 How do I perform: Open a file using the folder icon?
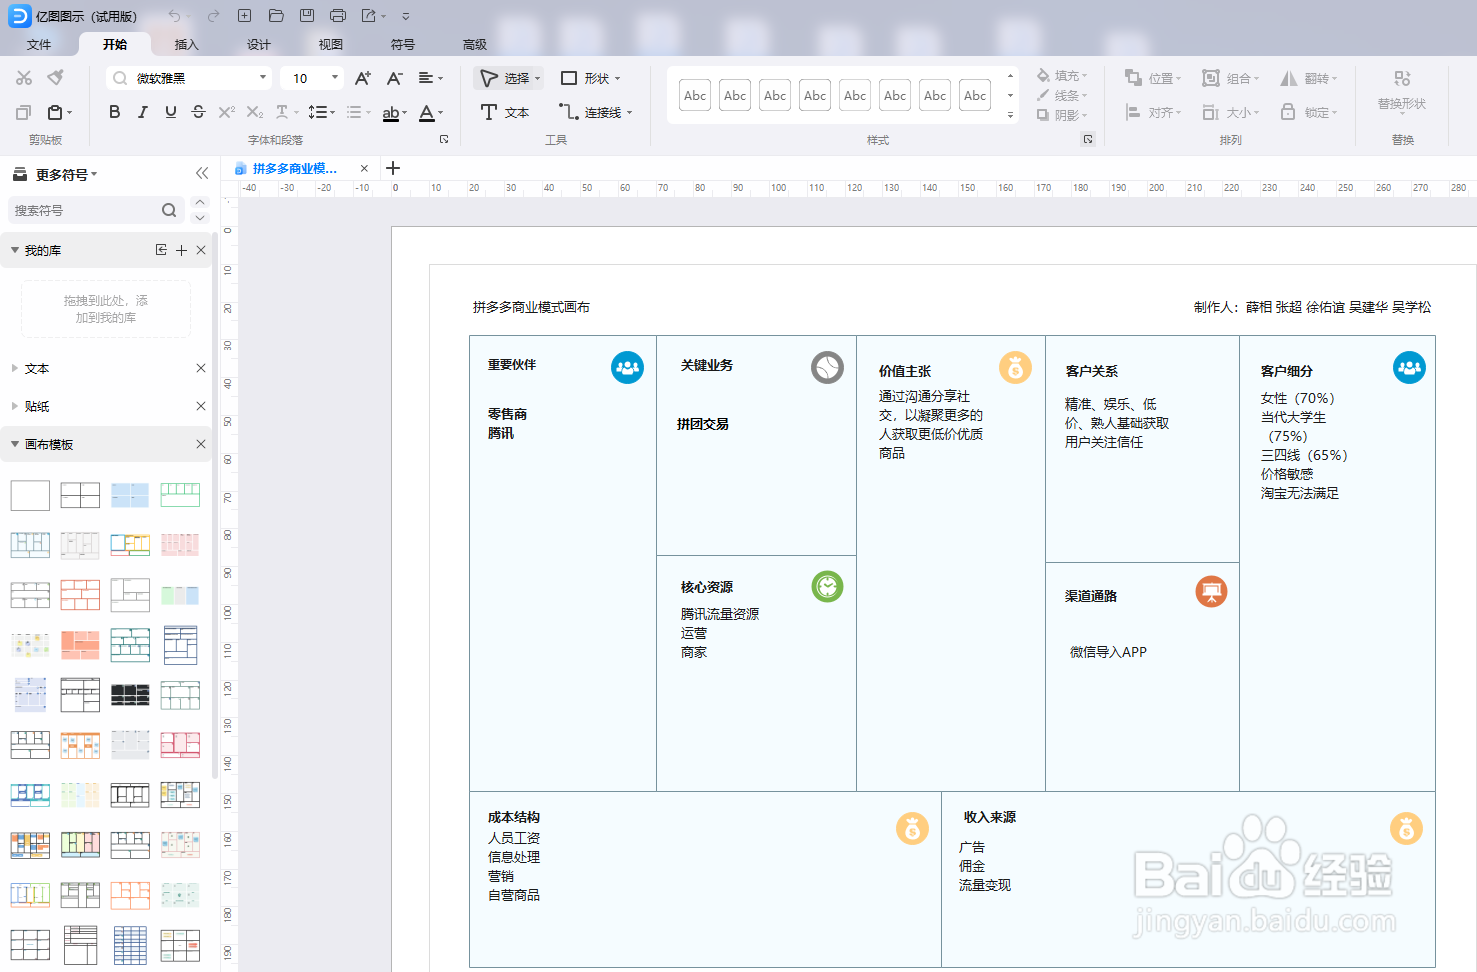(276, 16)
